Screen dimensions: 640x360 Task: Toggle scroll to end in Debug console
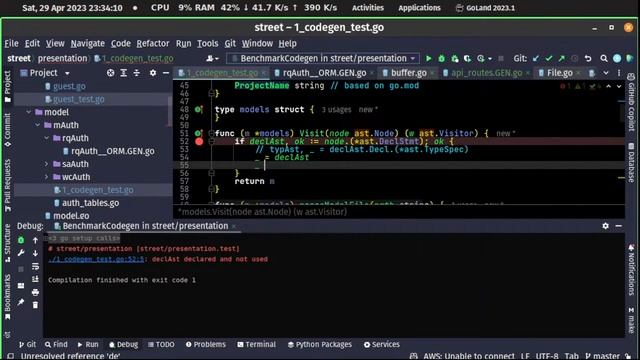(36, 279)
